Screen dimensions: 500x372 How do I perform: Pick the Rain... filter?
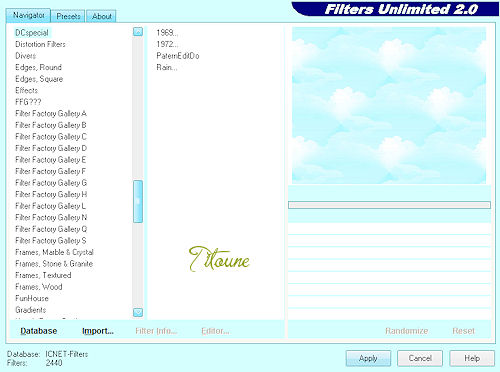167,67
